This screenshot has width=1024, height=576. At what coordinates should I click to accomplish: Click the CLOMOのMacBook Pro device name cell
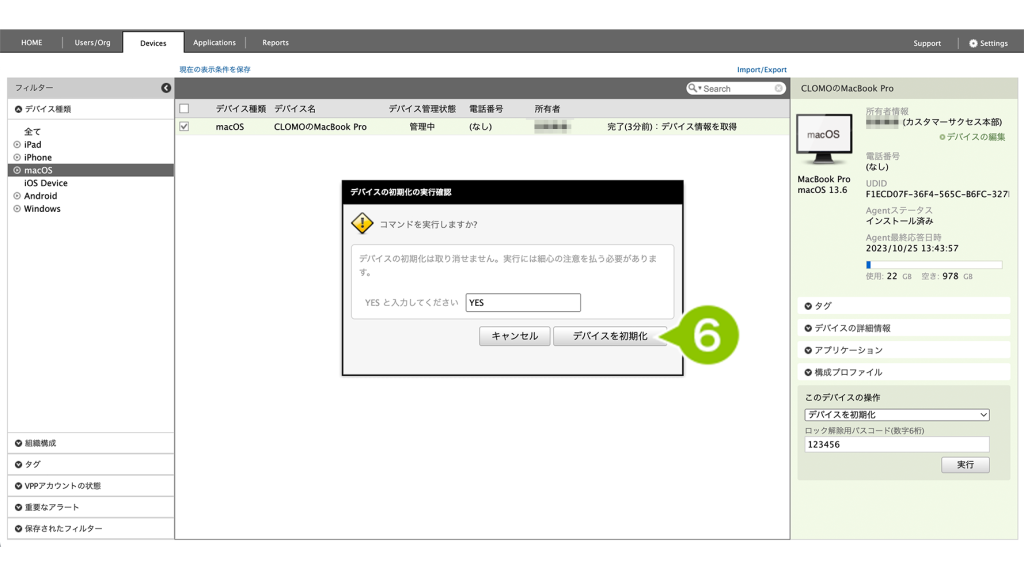(320, 127)
